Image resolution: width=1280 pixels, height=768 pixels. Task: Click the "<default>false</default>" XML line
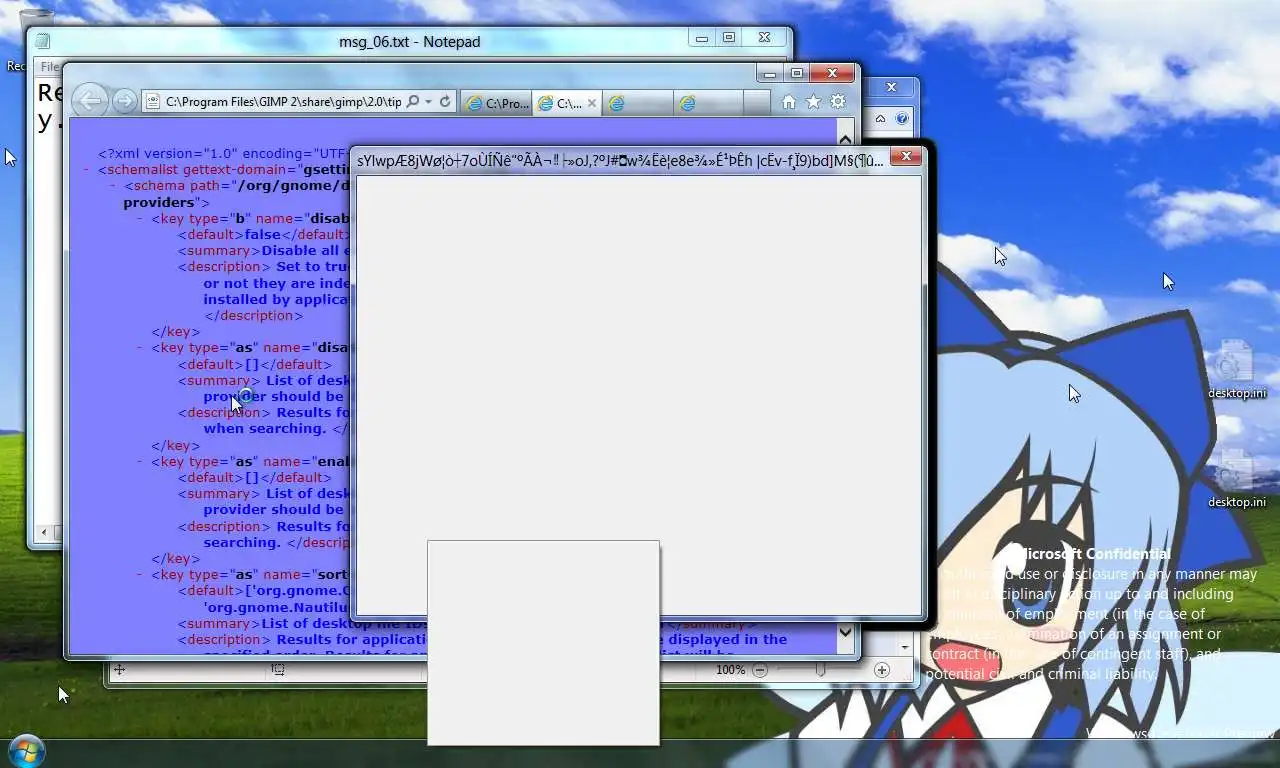[262, 235]
